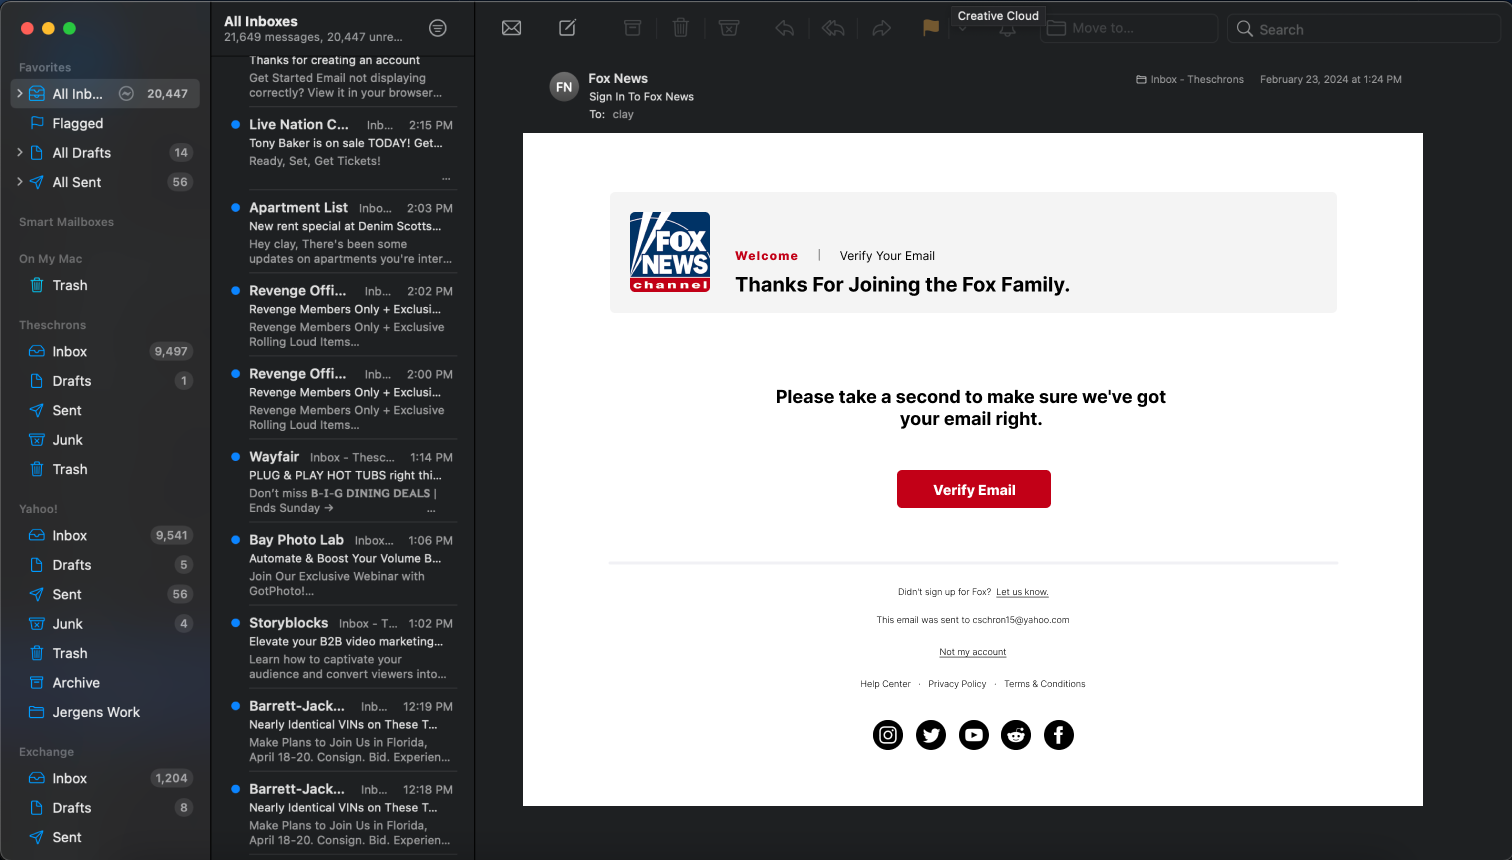Open the Move to… folder dropdown

pyautogui.click(x=1130, y=28)
